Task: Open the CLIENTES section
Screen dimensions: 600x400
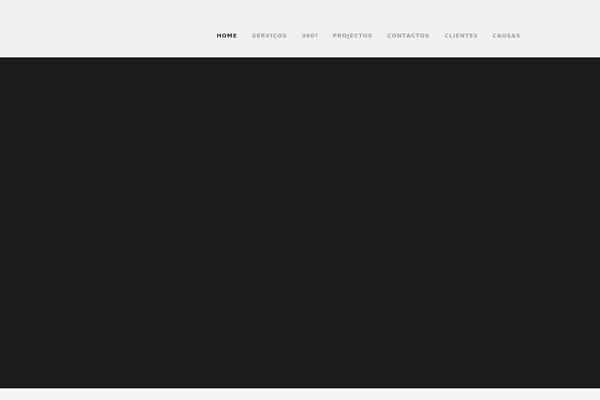Action: 461,36
